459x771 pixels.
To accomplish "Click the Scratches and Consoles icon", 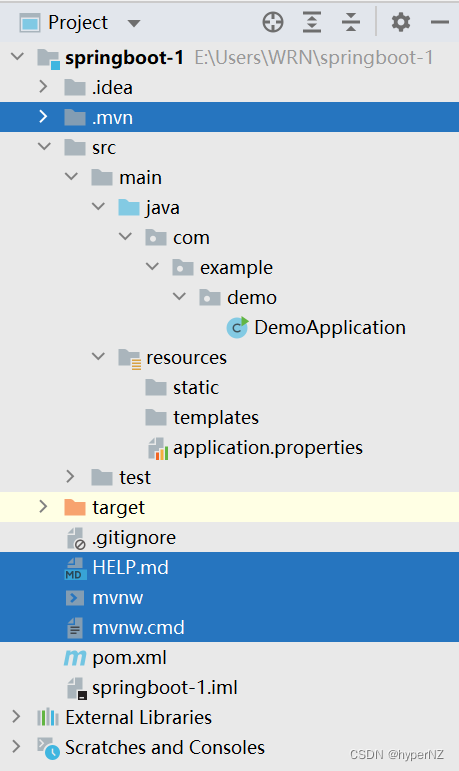I will coord(48,748).
